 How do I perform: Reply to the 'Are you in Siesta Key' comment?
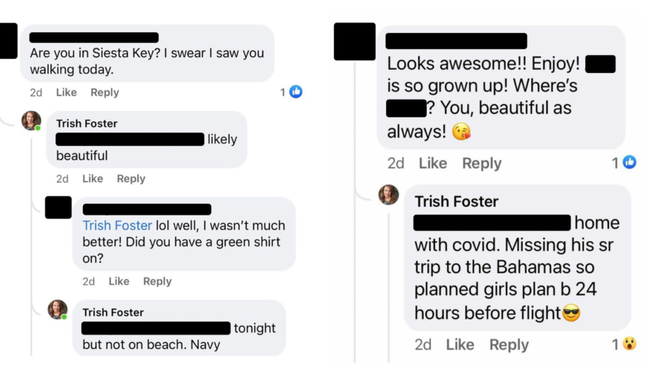[105, 92]
